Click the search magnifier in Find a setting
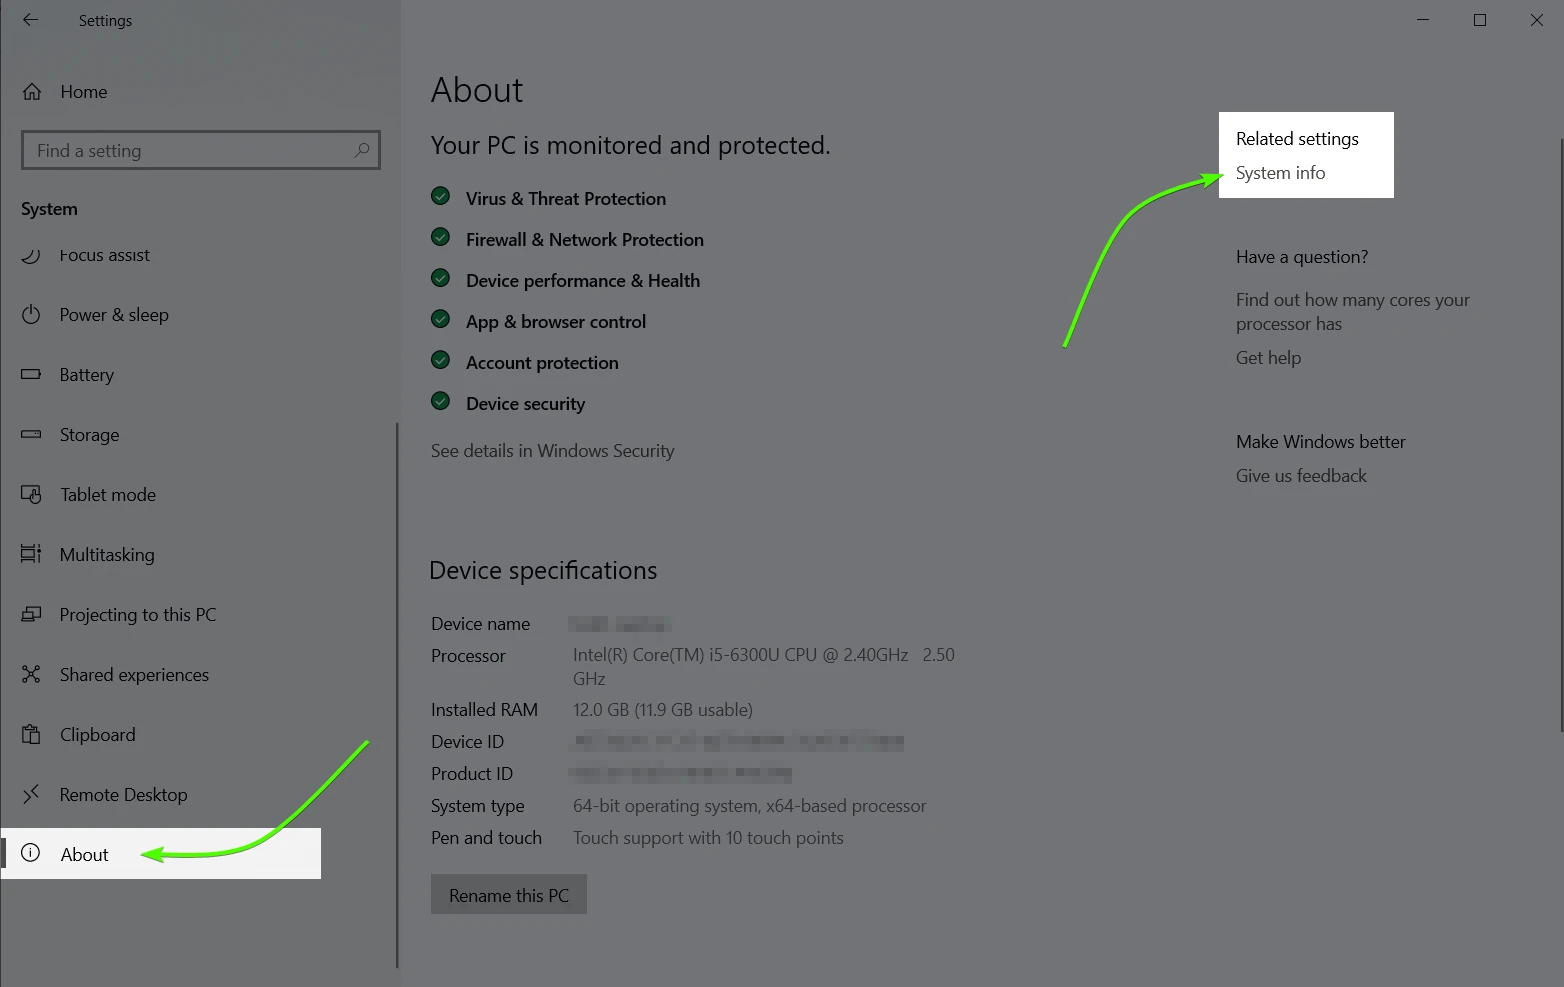1564x987 pixels. click(x=362, y=150)
